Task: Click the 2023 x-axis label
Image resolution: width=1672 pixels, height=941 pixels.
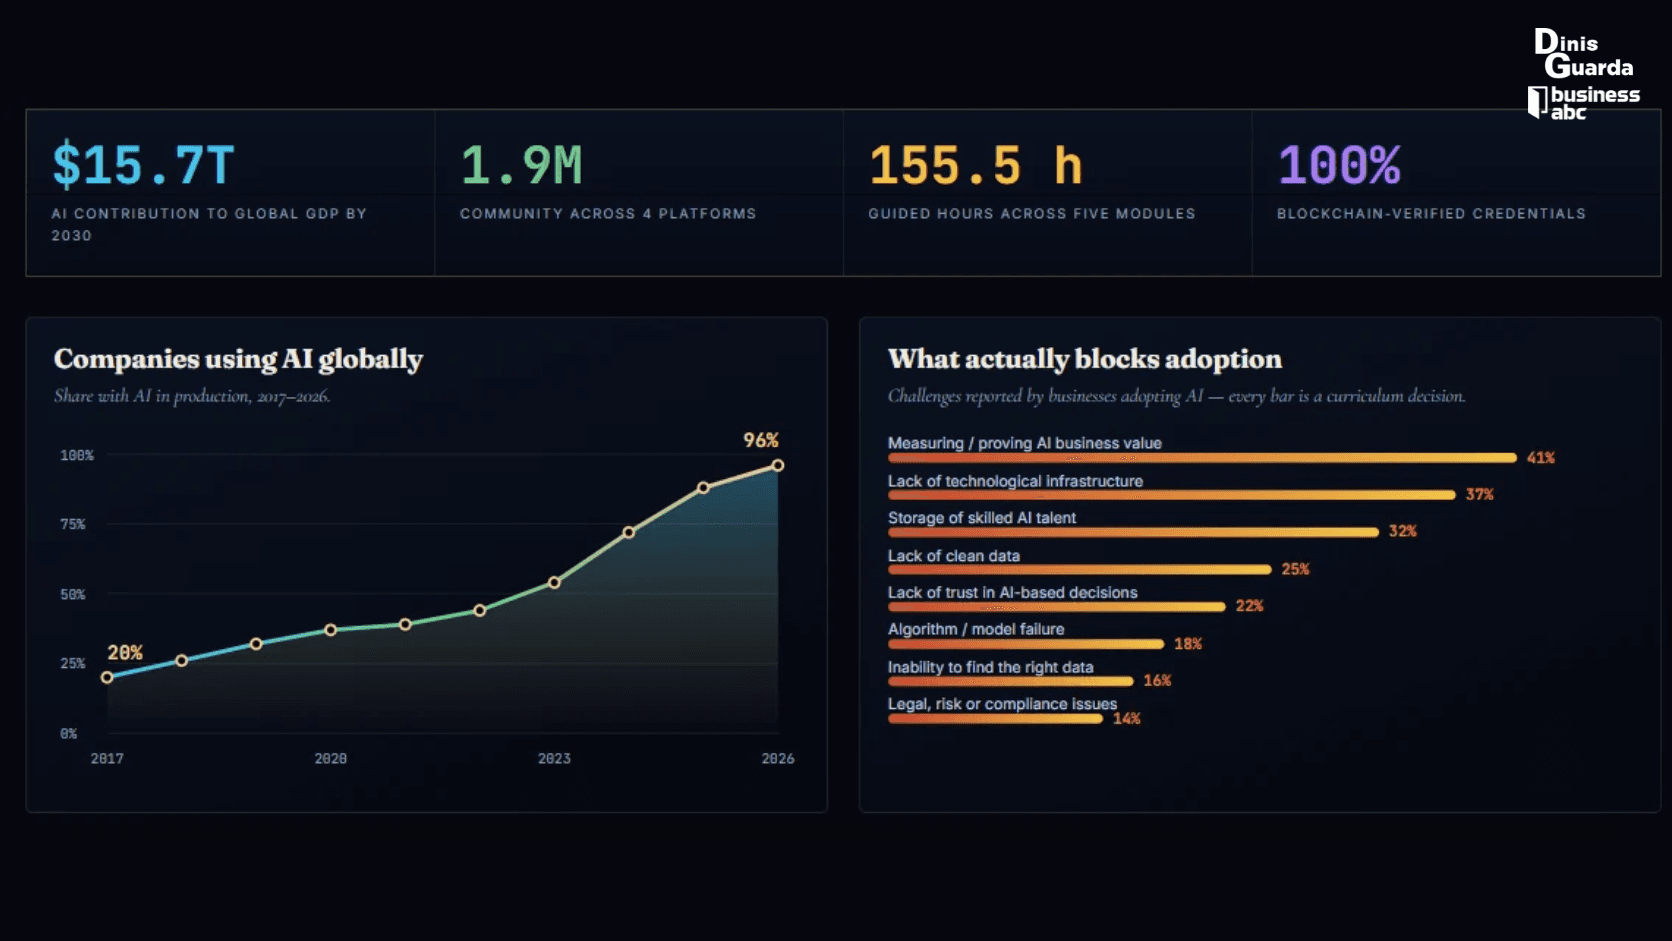Action: point(555,759)
